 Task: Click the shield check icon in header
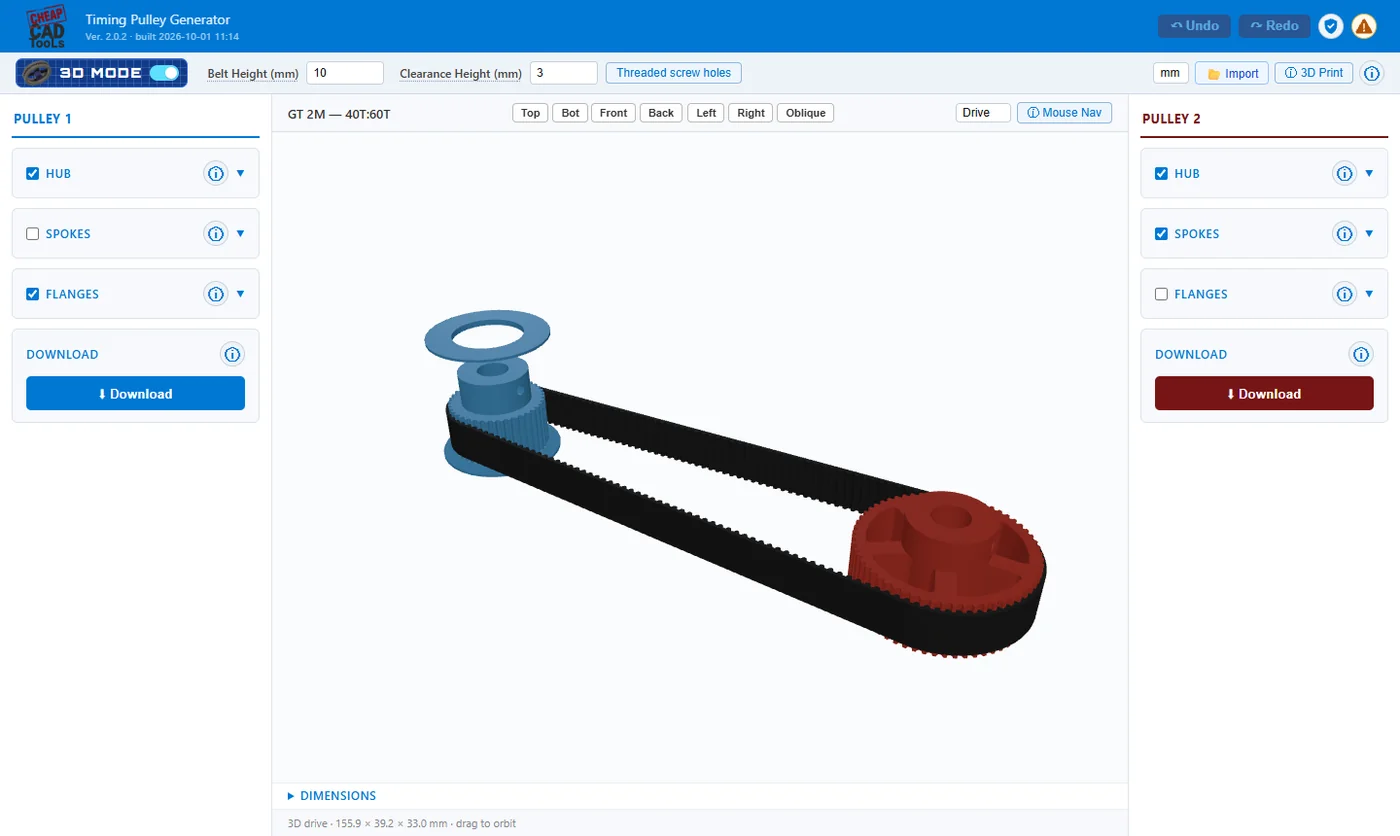tap(1330, 26)
